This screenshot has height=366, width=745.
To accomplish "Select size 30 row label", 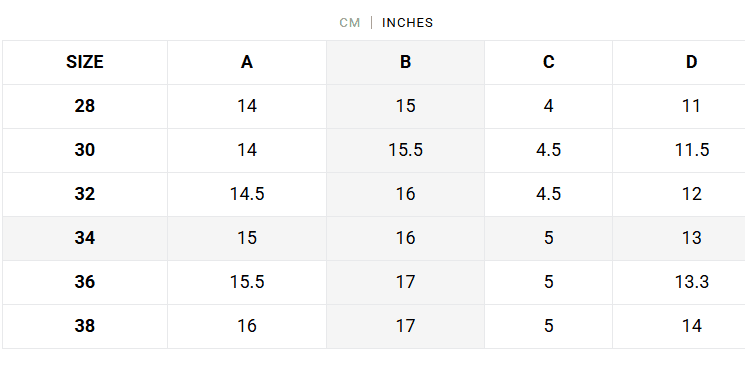I will point(85,150).
